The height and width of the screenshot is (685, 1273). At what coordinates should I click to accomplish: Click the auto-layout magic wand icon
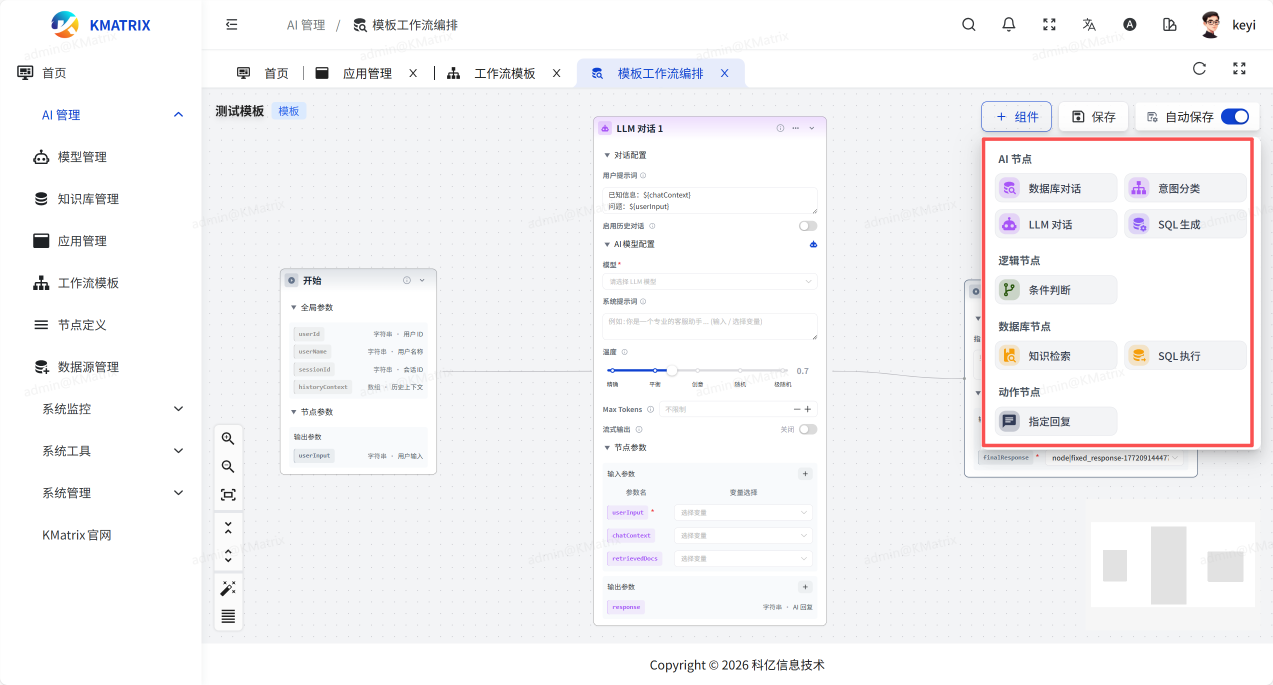click(228, 588)
